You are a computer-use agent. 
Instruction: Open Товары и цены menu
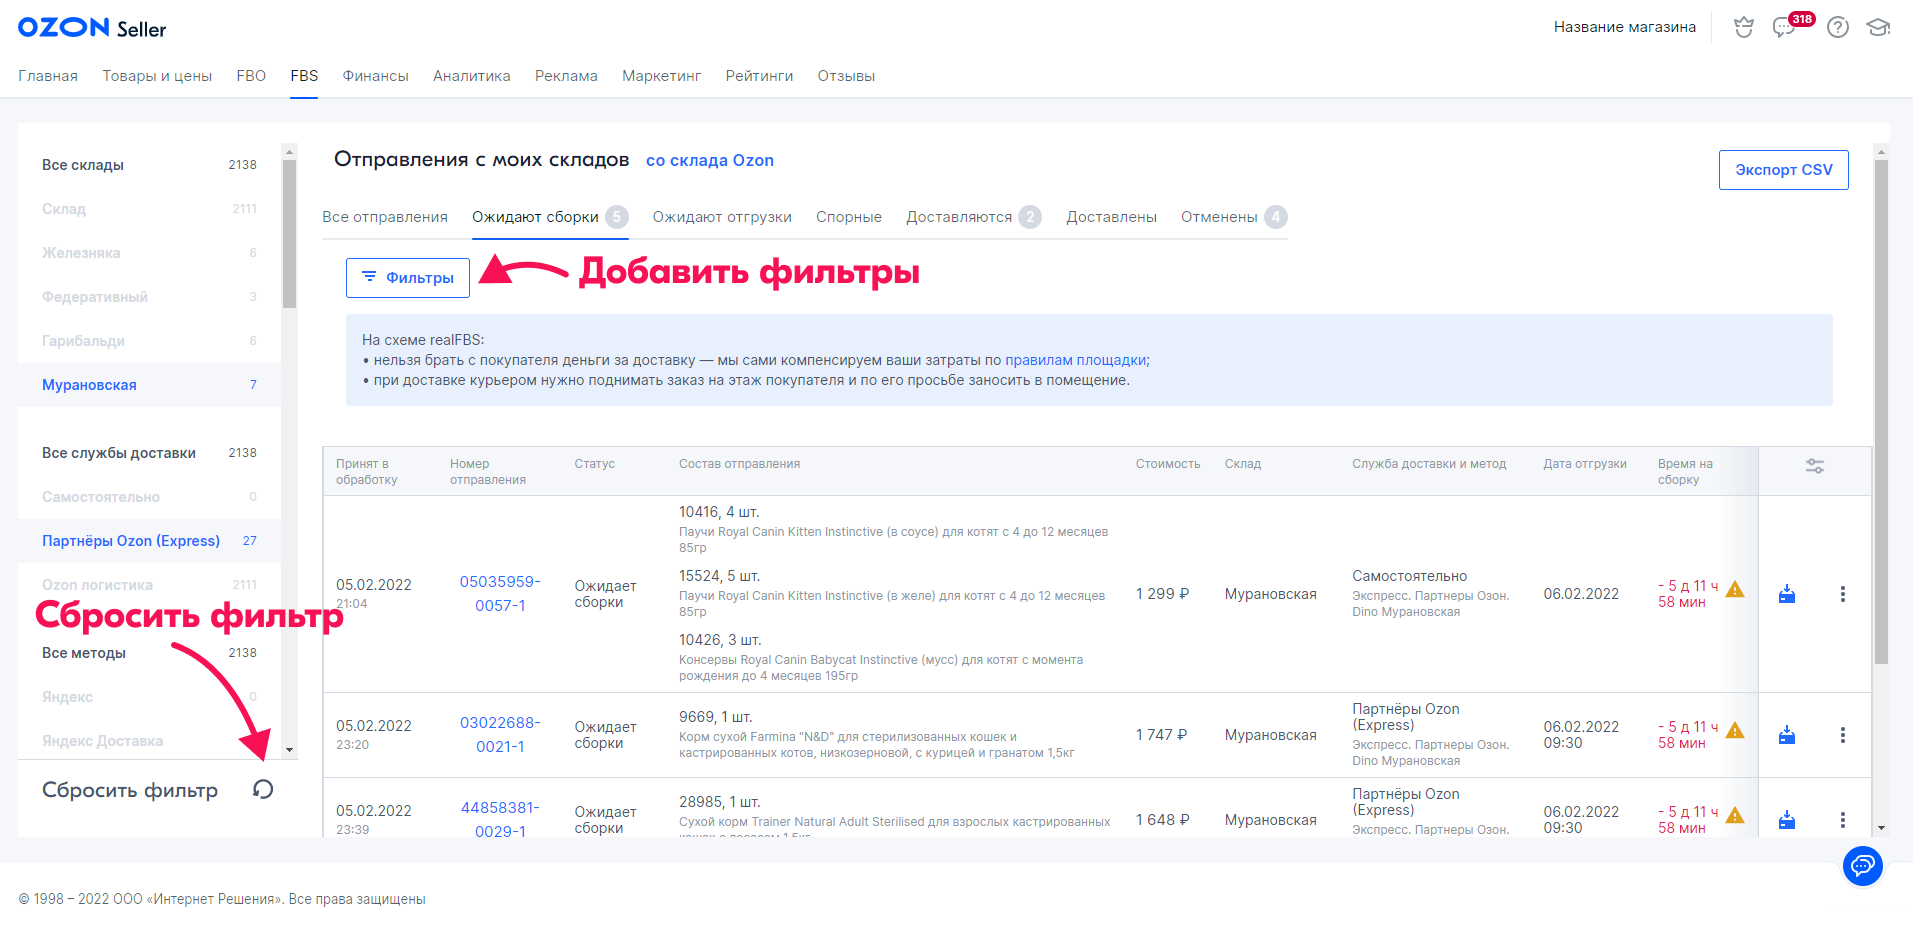coord(157,76)
